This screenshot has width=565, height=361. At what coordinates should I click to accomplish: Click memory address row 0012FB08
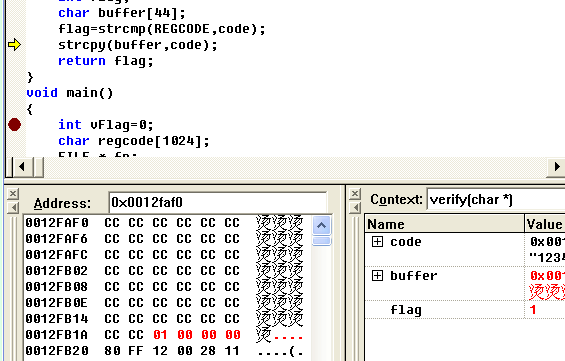(164, 287)
